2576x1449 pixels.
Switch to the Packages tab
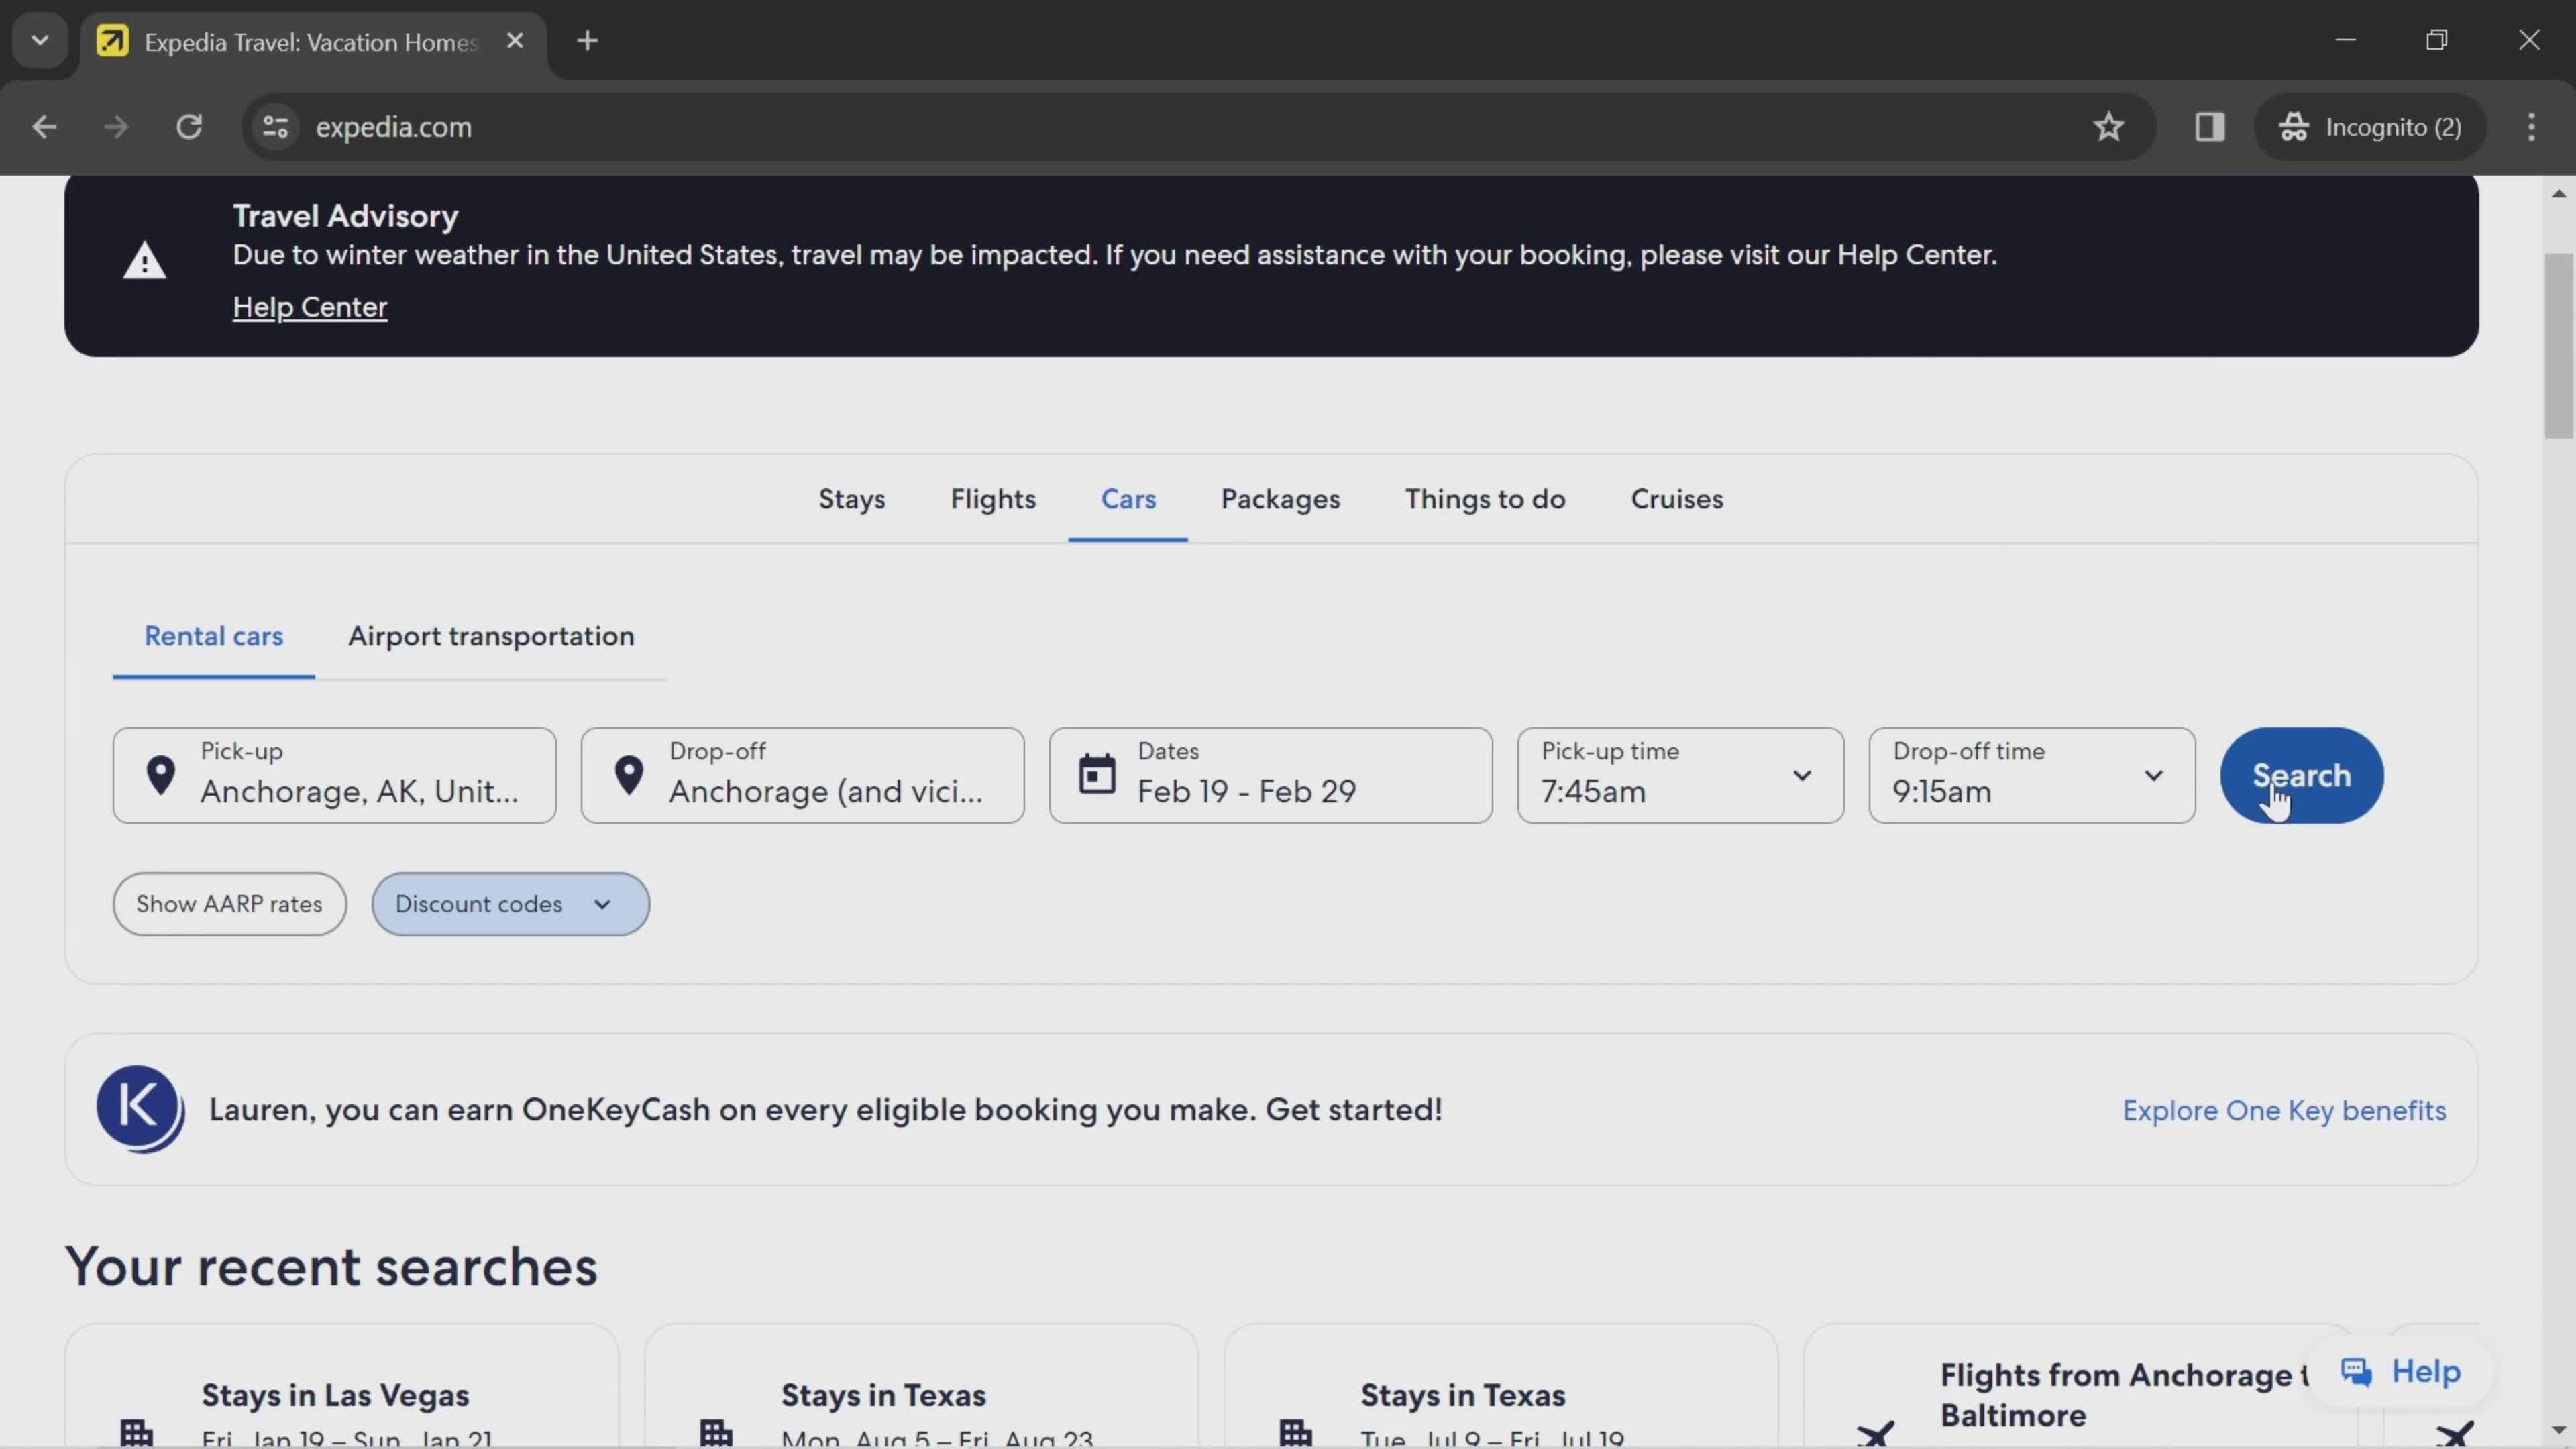1280,499
